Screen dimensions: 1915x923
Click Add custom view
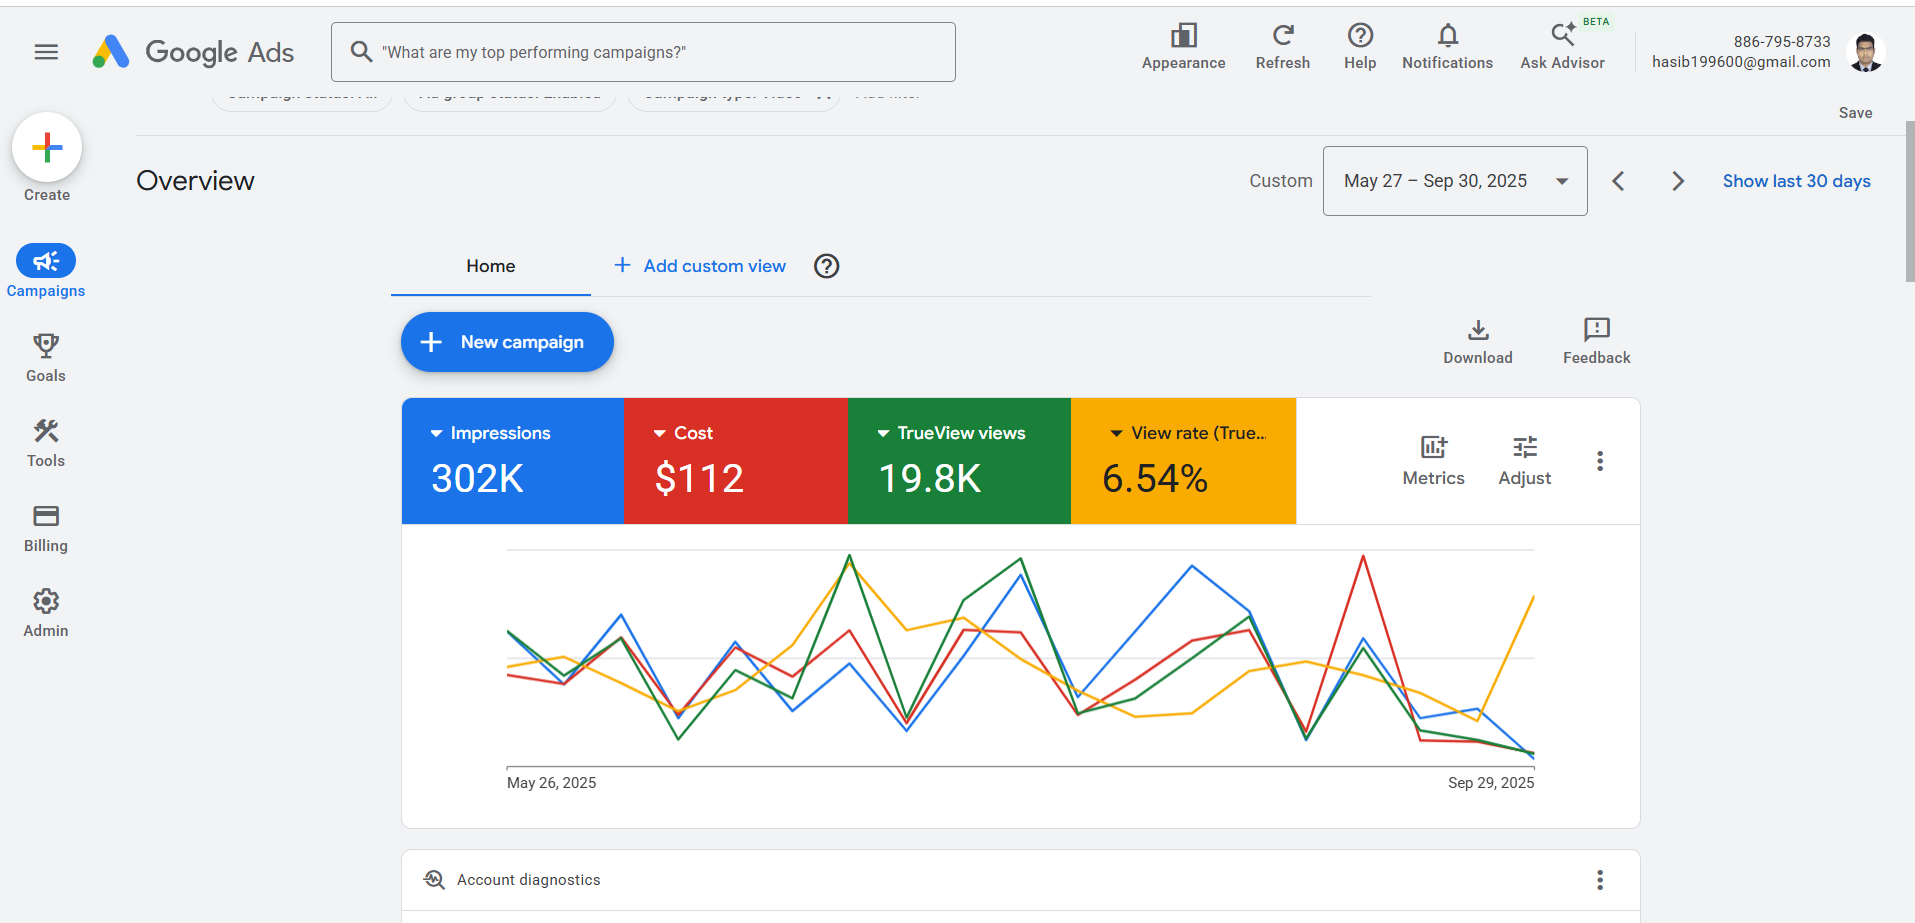700,266
